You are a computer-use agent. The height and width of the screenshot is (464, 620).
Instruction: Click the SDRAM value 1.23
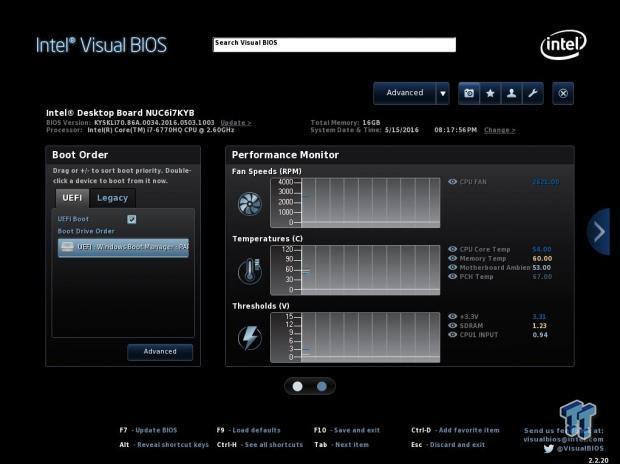pos(539,326)
